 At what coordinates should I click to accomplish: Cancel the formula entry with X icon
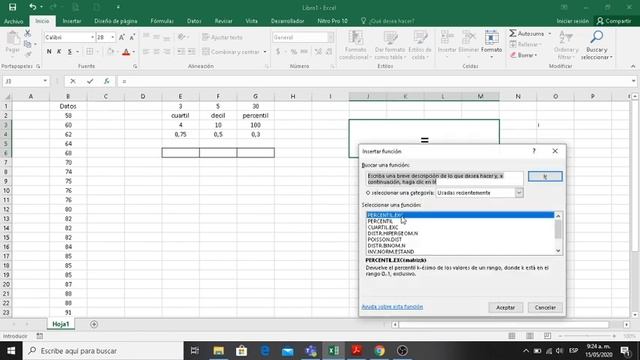(x=73, y=81)
